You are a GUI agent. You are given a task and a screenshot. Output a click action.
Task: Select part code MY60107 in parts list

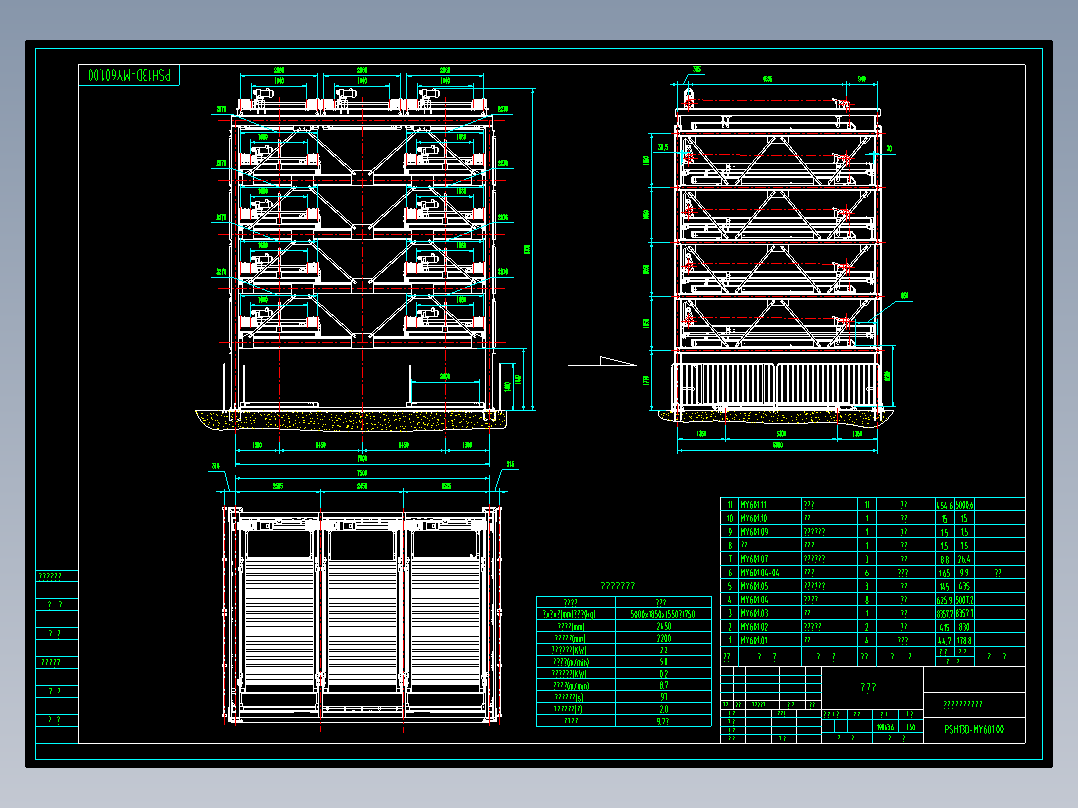(x=754, y=559)
